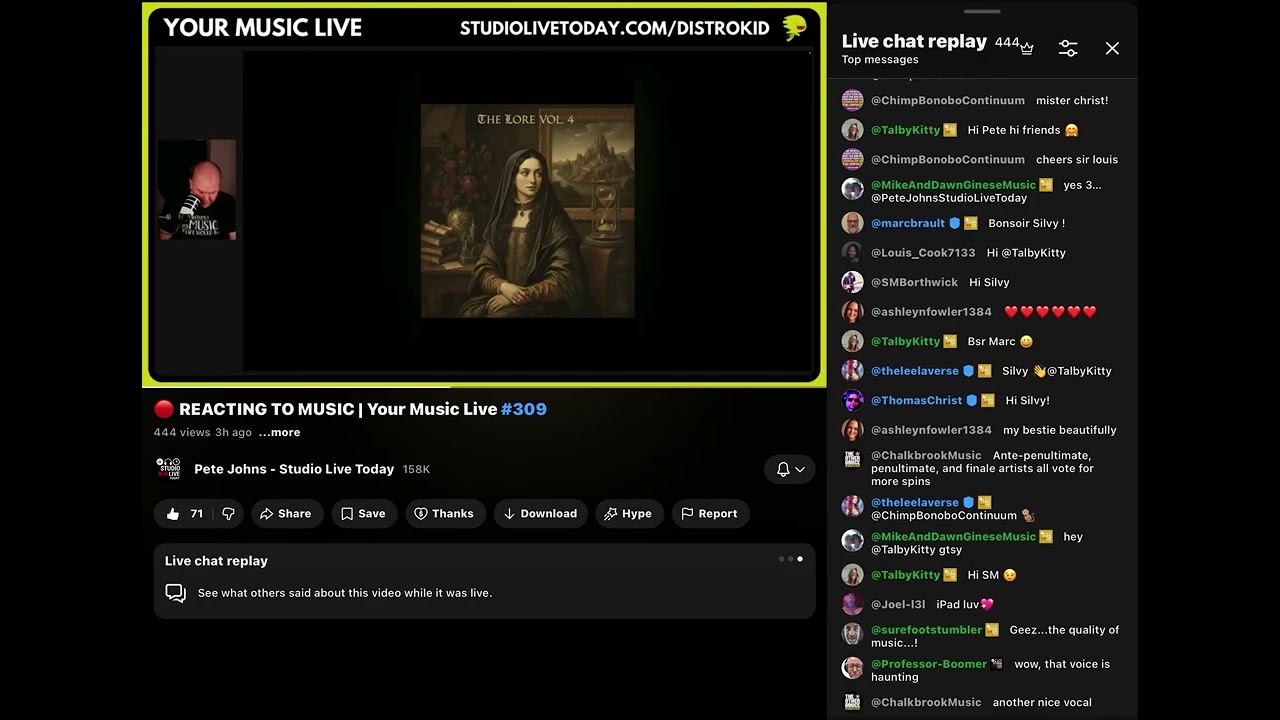The width and height of the screenshot is (1280, 720).
Task: Click the @Professor-Boomer username in chat
Action: (930, 664)
